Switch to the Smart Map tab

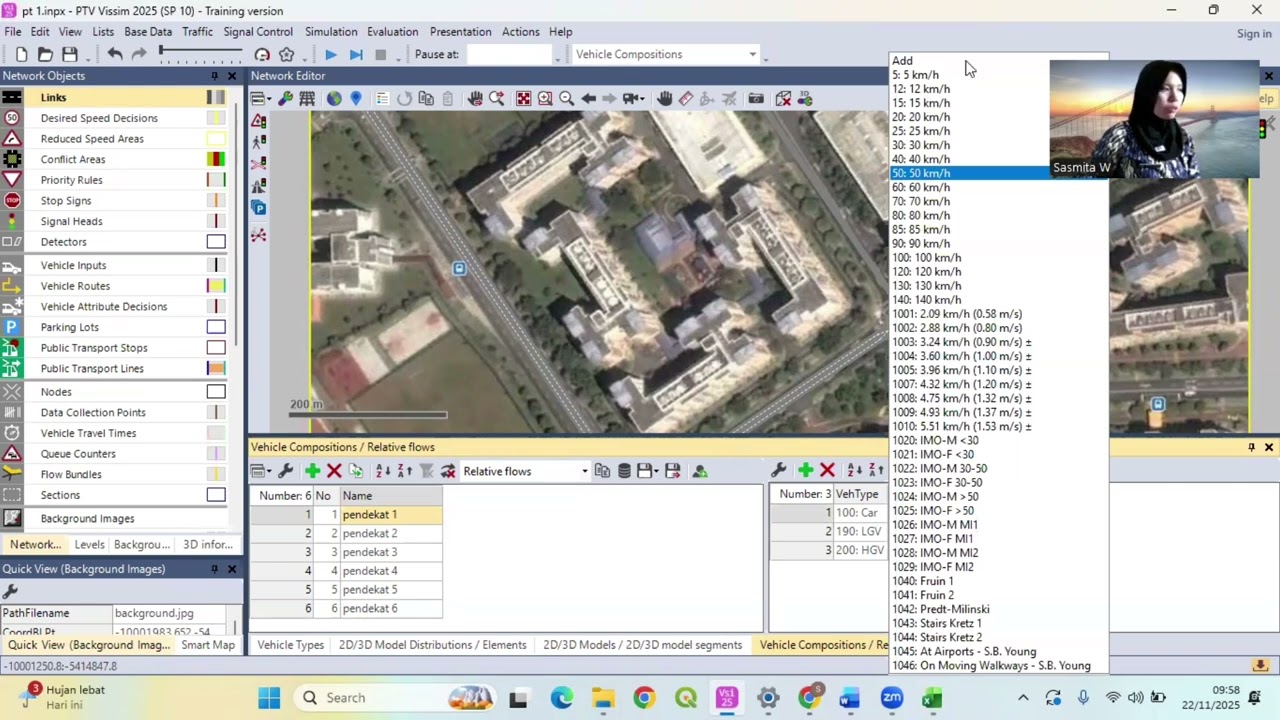click(208, 645)
